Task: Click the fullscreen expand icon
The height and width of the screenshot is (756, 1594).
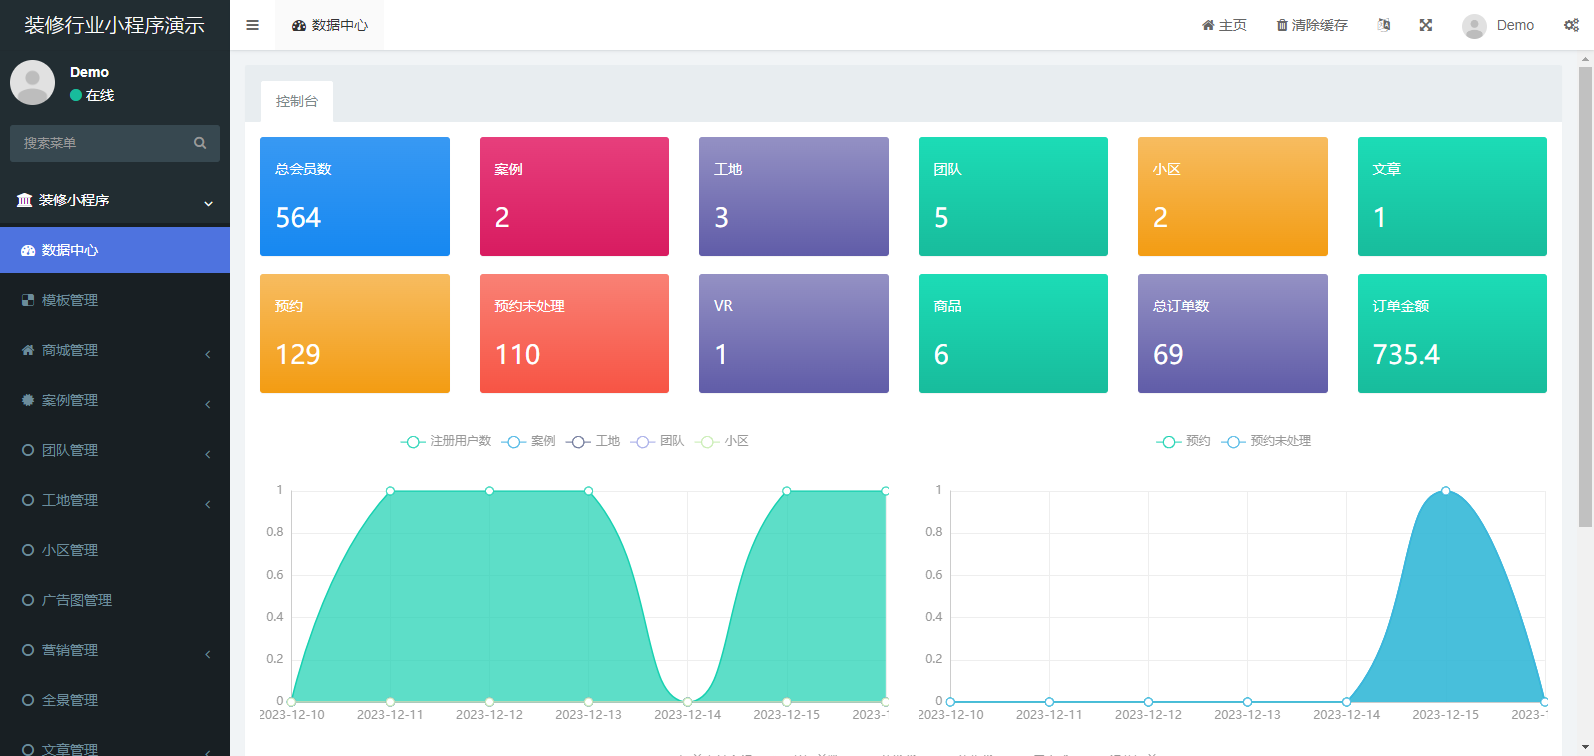Action: [x=1426, y=25]
